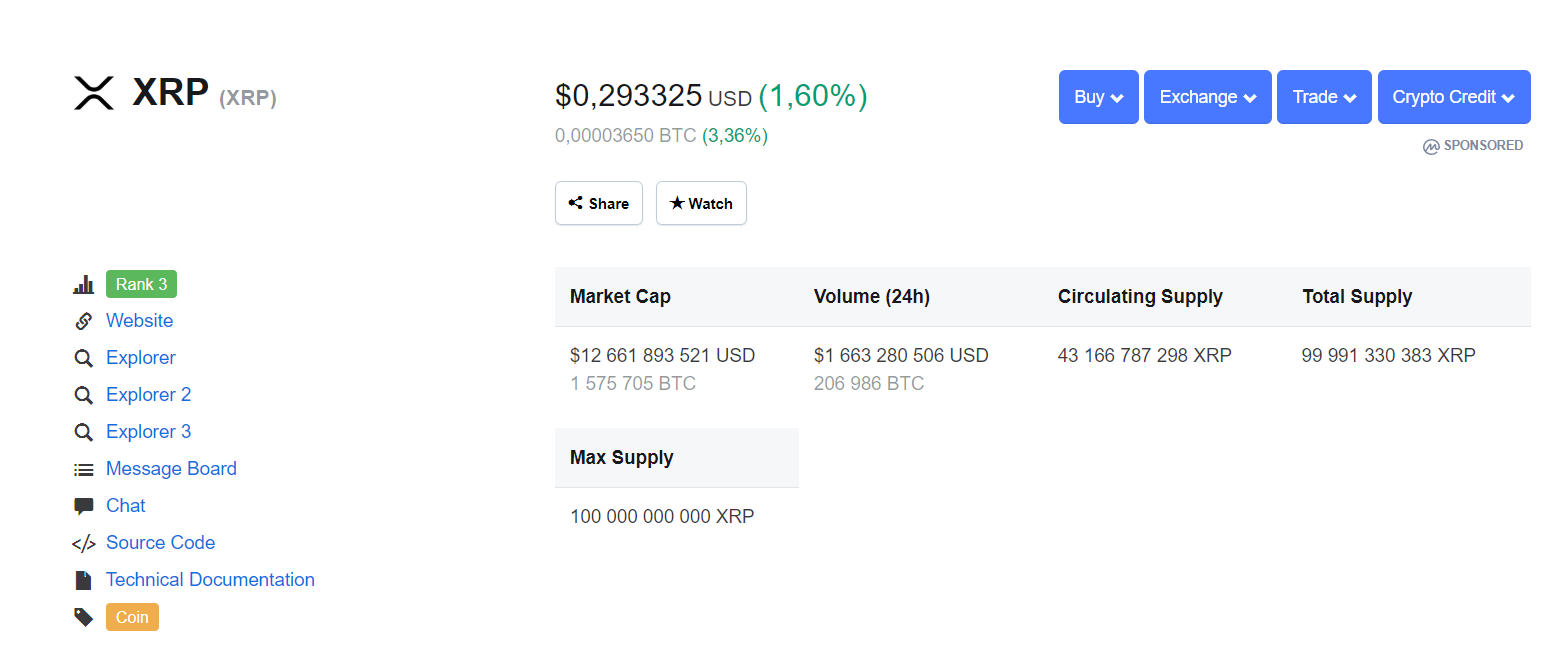1565x668 pixels.
Task: Click the document icon near Technical Documentation
Action: pyautogui.click(x=84, y=579)
